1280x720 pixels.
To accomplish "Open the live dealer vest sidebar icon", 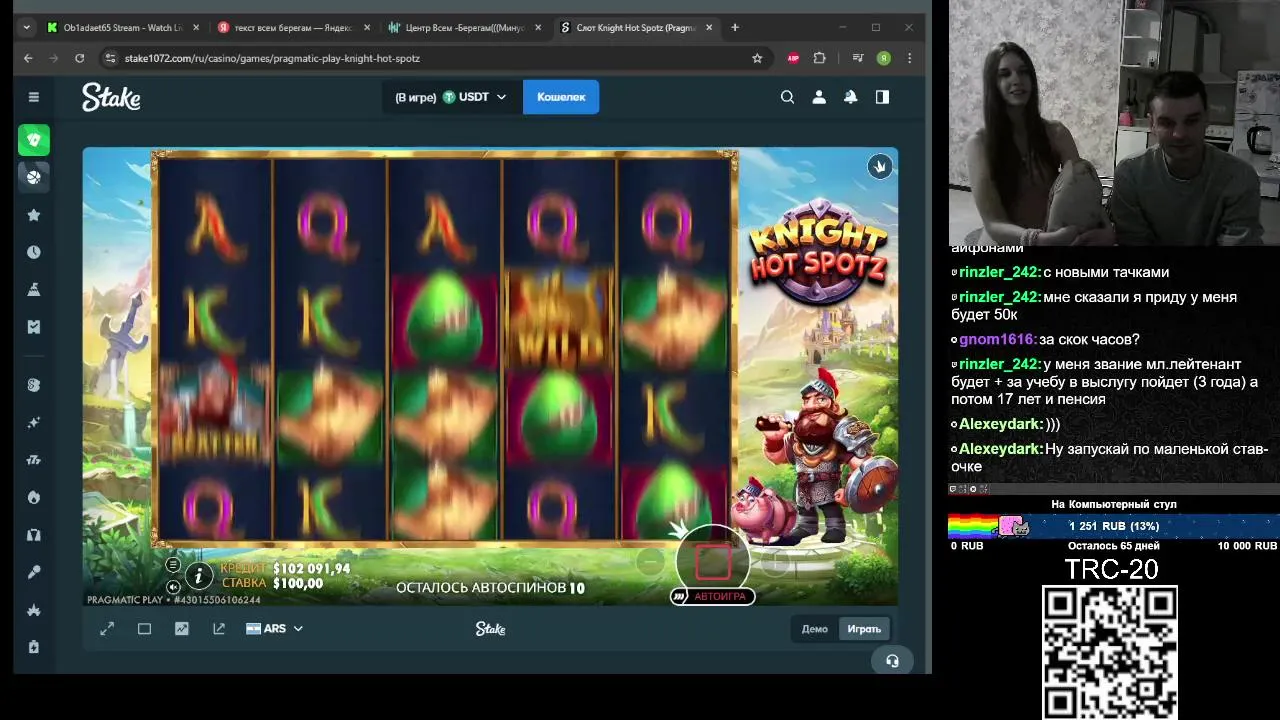I will click(x=33, y=535).
